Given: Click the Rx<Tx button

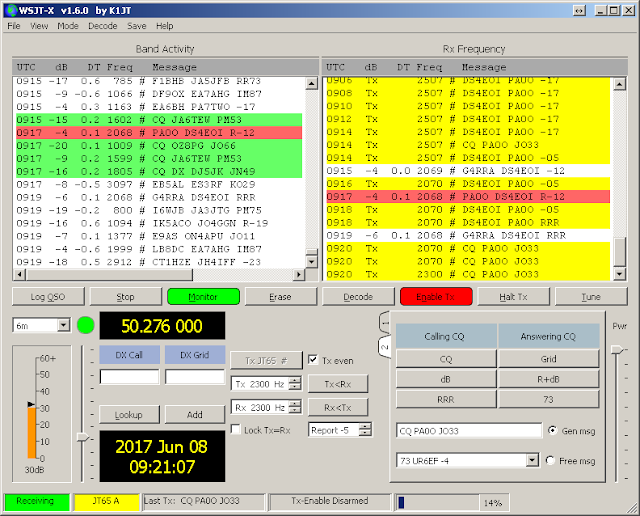Looking at the screenshot, I should click(x=338, y=407).
